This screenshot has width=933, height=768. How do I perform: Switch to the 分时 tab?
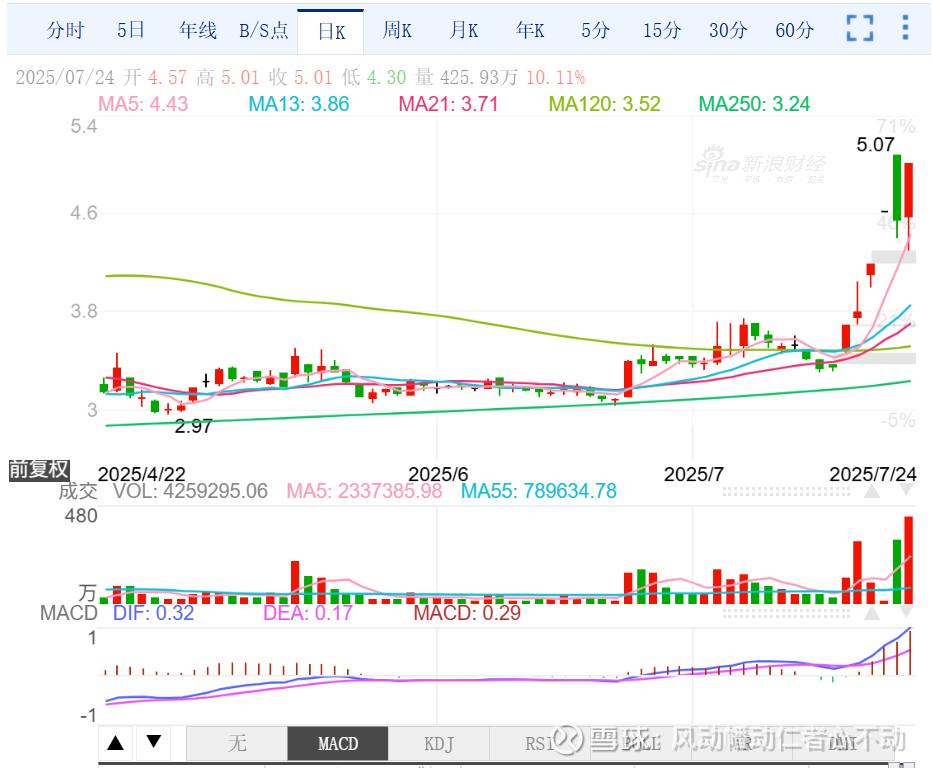point(65,30)
